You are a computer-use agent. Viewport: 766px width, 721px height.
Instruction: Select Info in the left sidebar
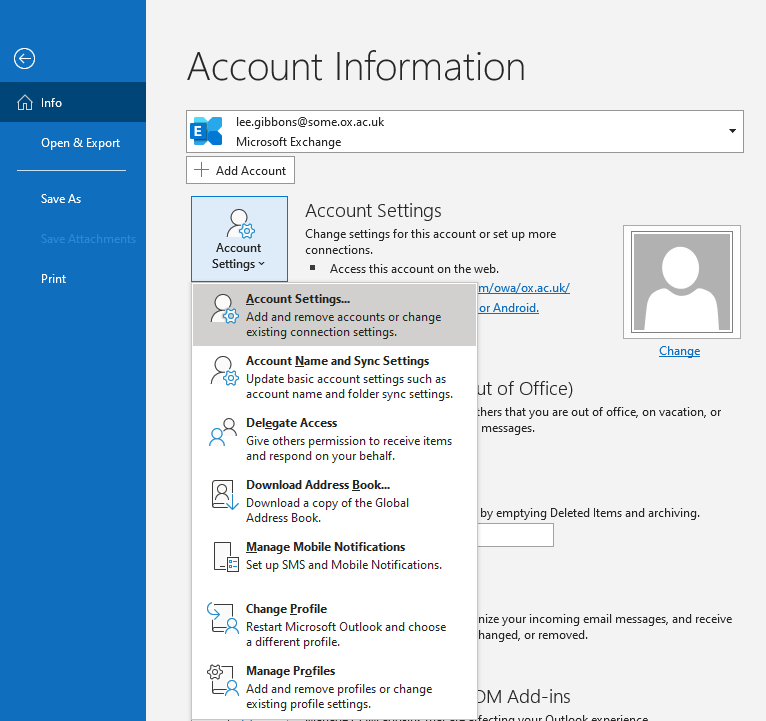click(x=52, y=103)
